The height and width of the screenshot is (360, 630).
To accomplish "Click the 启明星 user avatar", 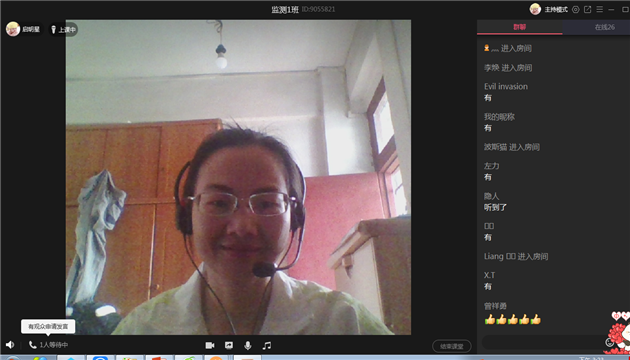I will [13, 29].
